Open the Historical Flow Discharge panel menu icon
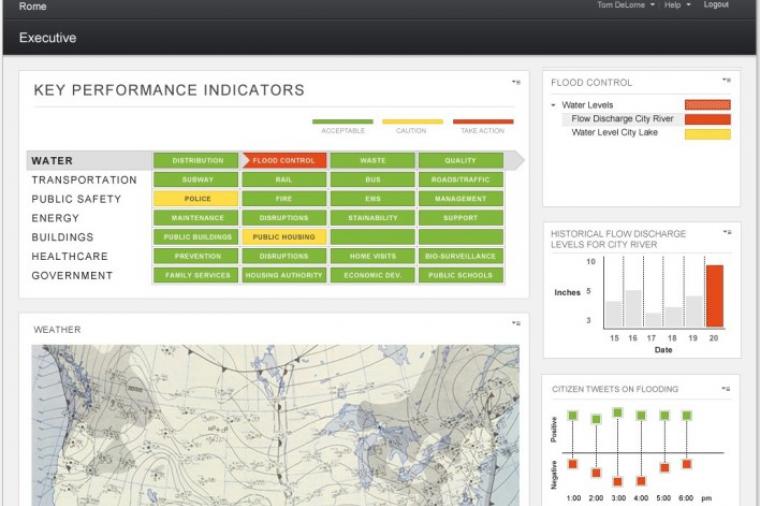This screenshot has width=760, height=506. (x=726, y=232)
